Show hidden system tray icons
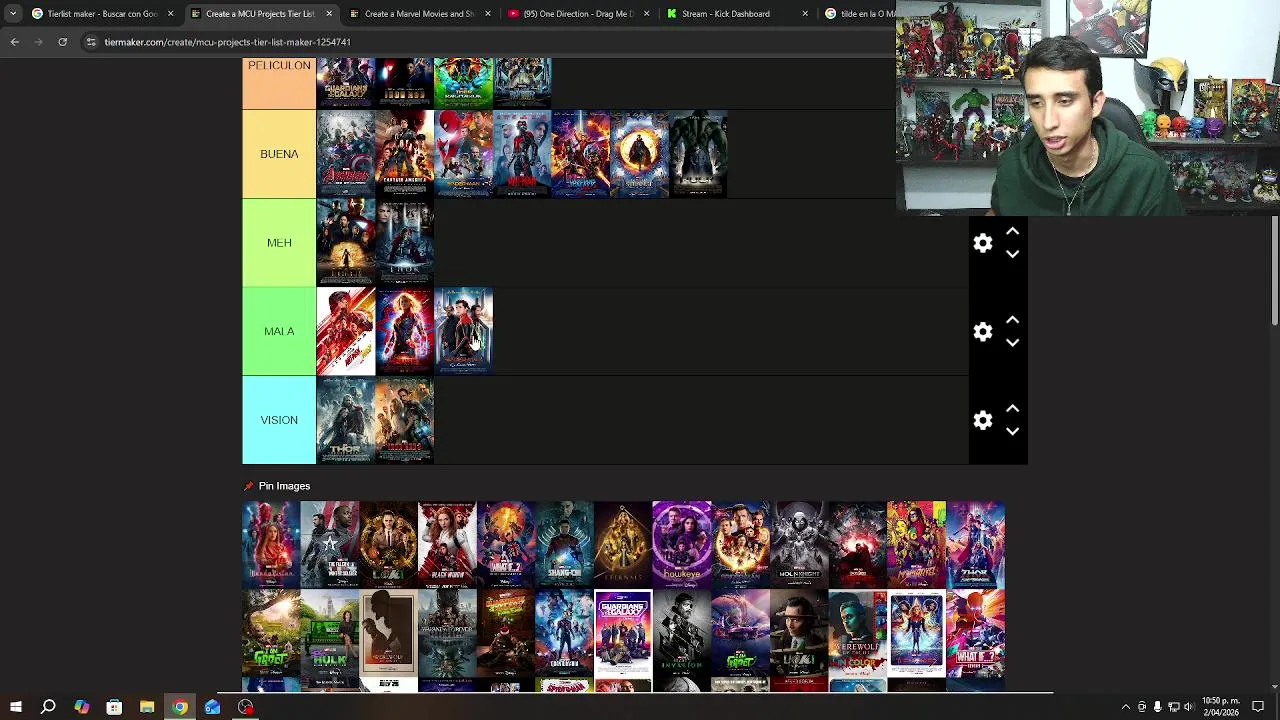1280x720 pixels. tap(1125, 707)
